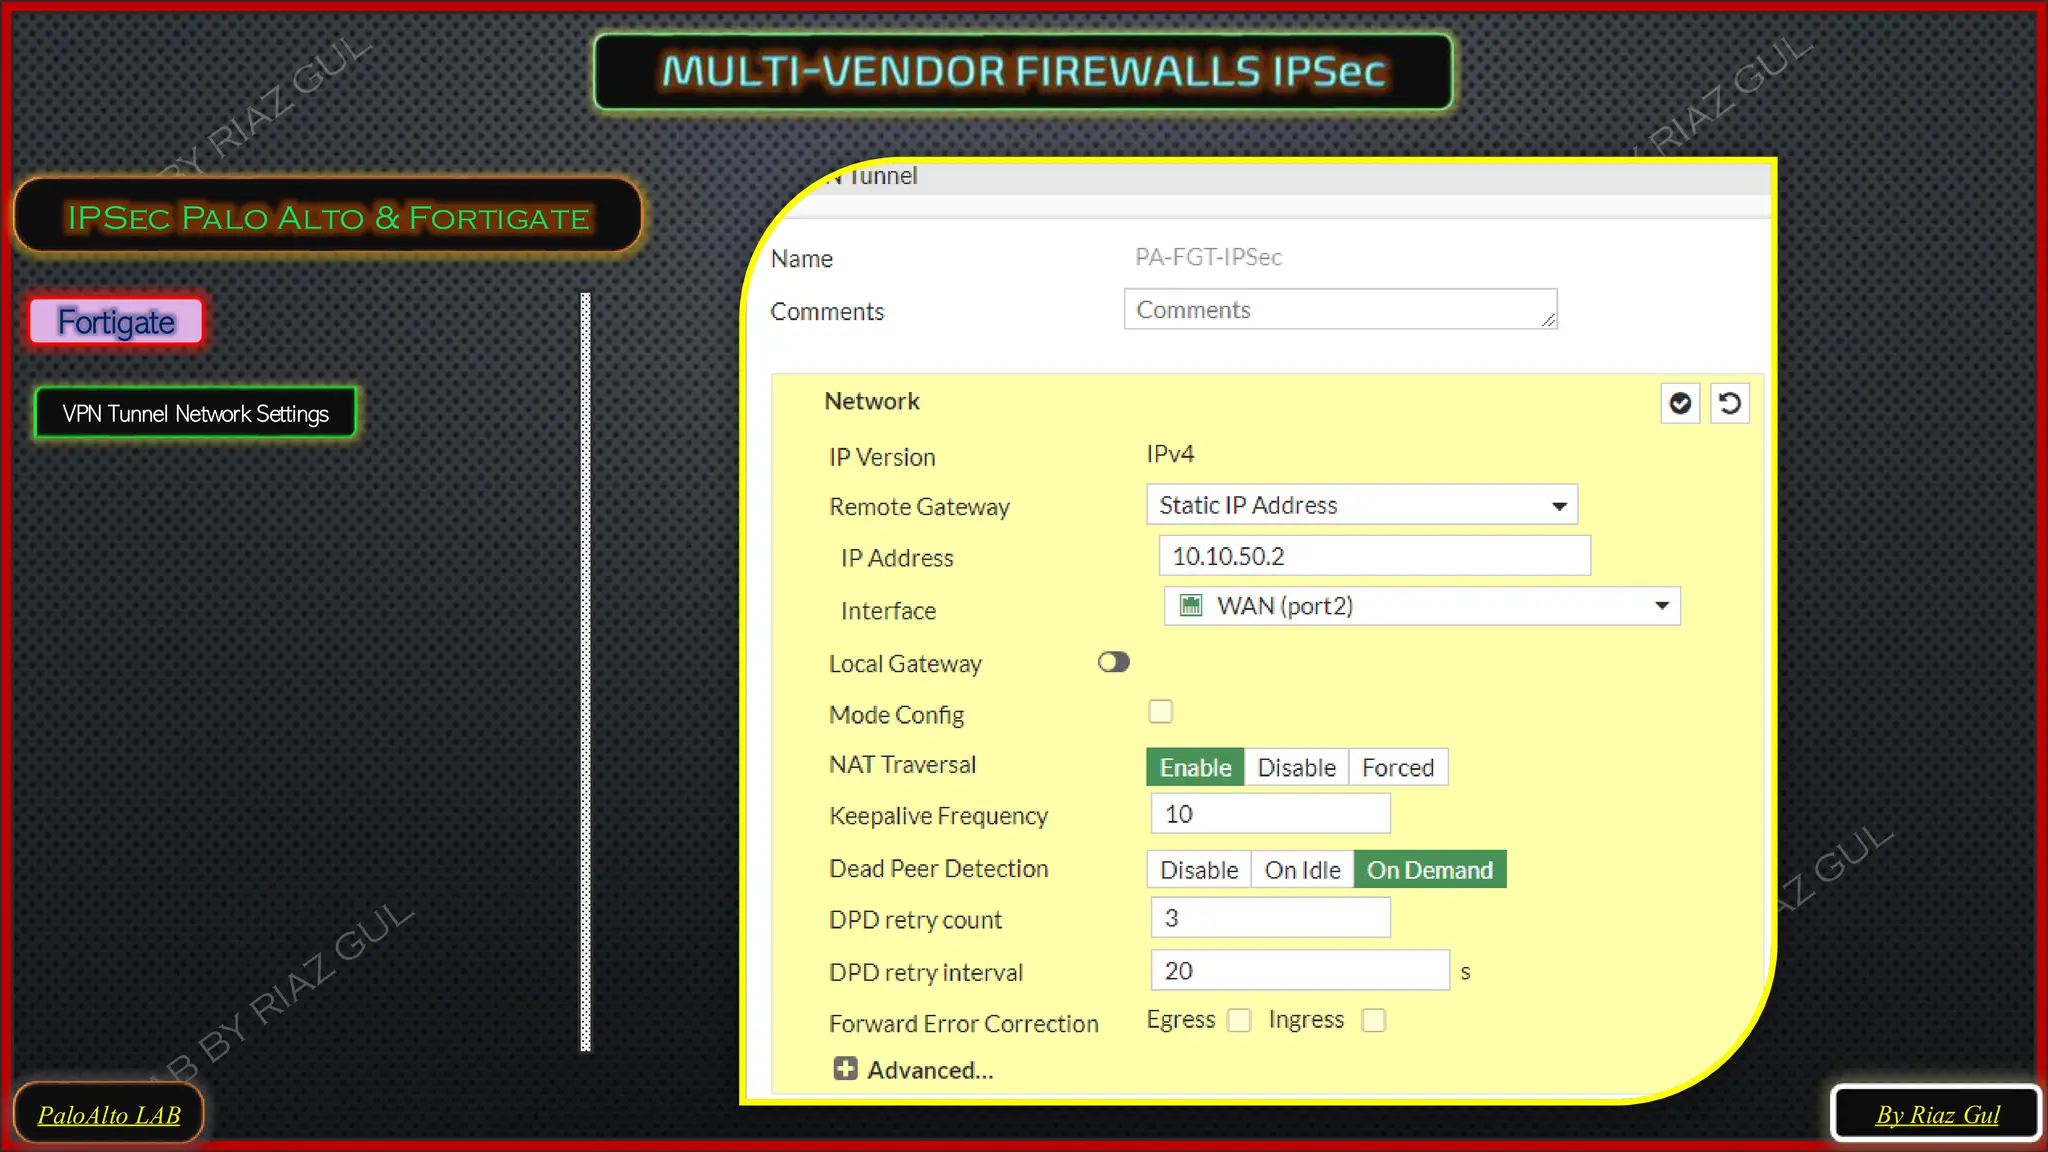Enable Ingress forward error correction checkbox
This screenshot has height=1152, width=2048.
point(1374,1020)
